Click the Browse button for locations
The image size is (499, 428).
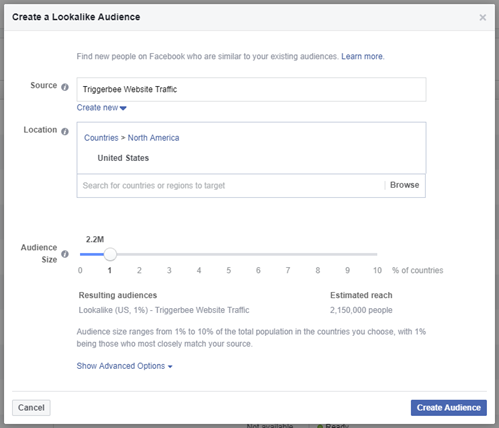pyautogui.click(x=405, y=185)
